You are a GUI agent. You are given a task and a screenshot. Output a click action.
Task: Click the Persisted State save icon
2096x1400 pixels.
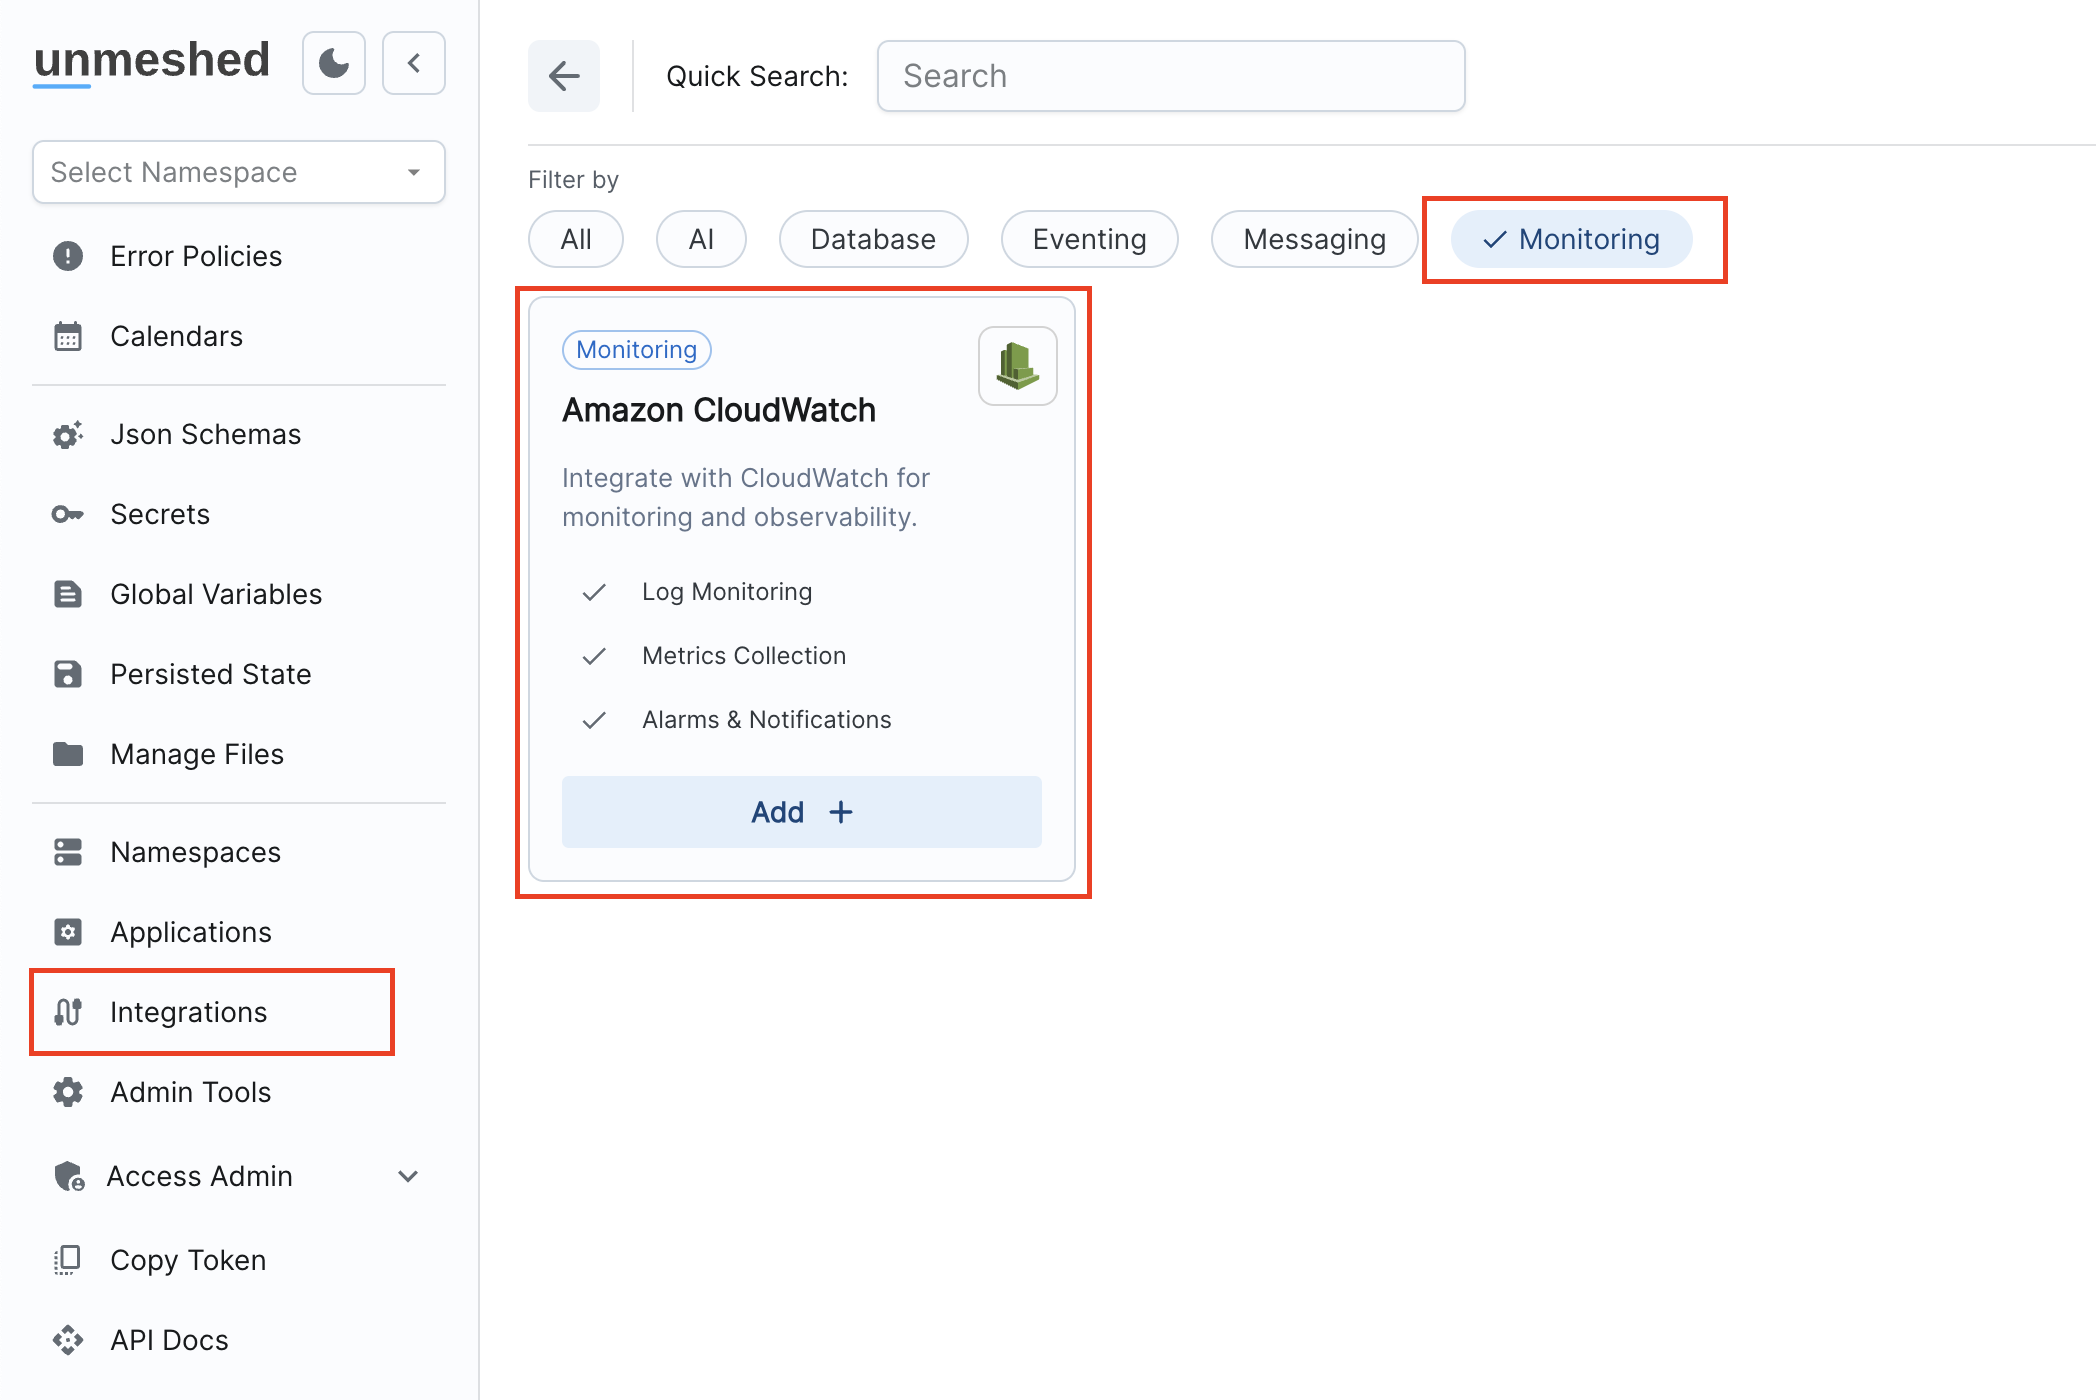click(x=67, y=674)
